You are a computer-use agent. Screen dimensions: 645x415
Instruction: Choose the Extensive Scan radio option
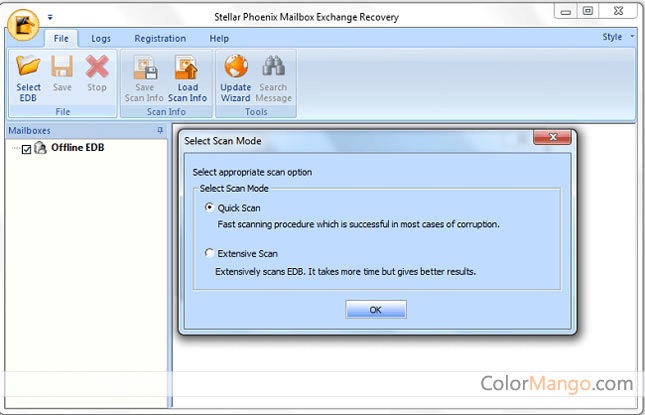click(x=209, y=253)
